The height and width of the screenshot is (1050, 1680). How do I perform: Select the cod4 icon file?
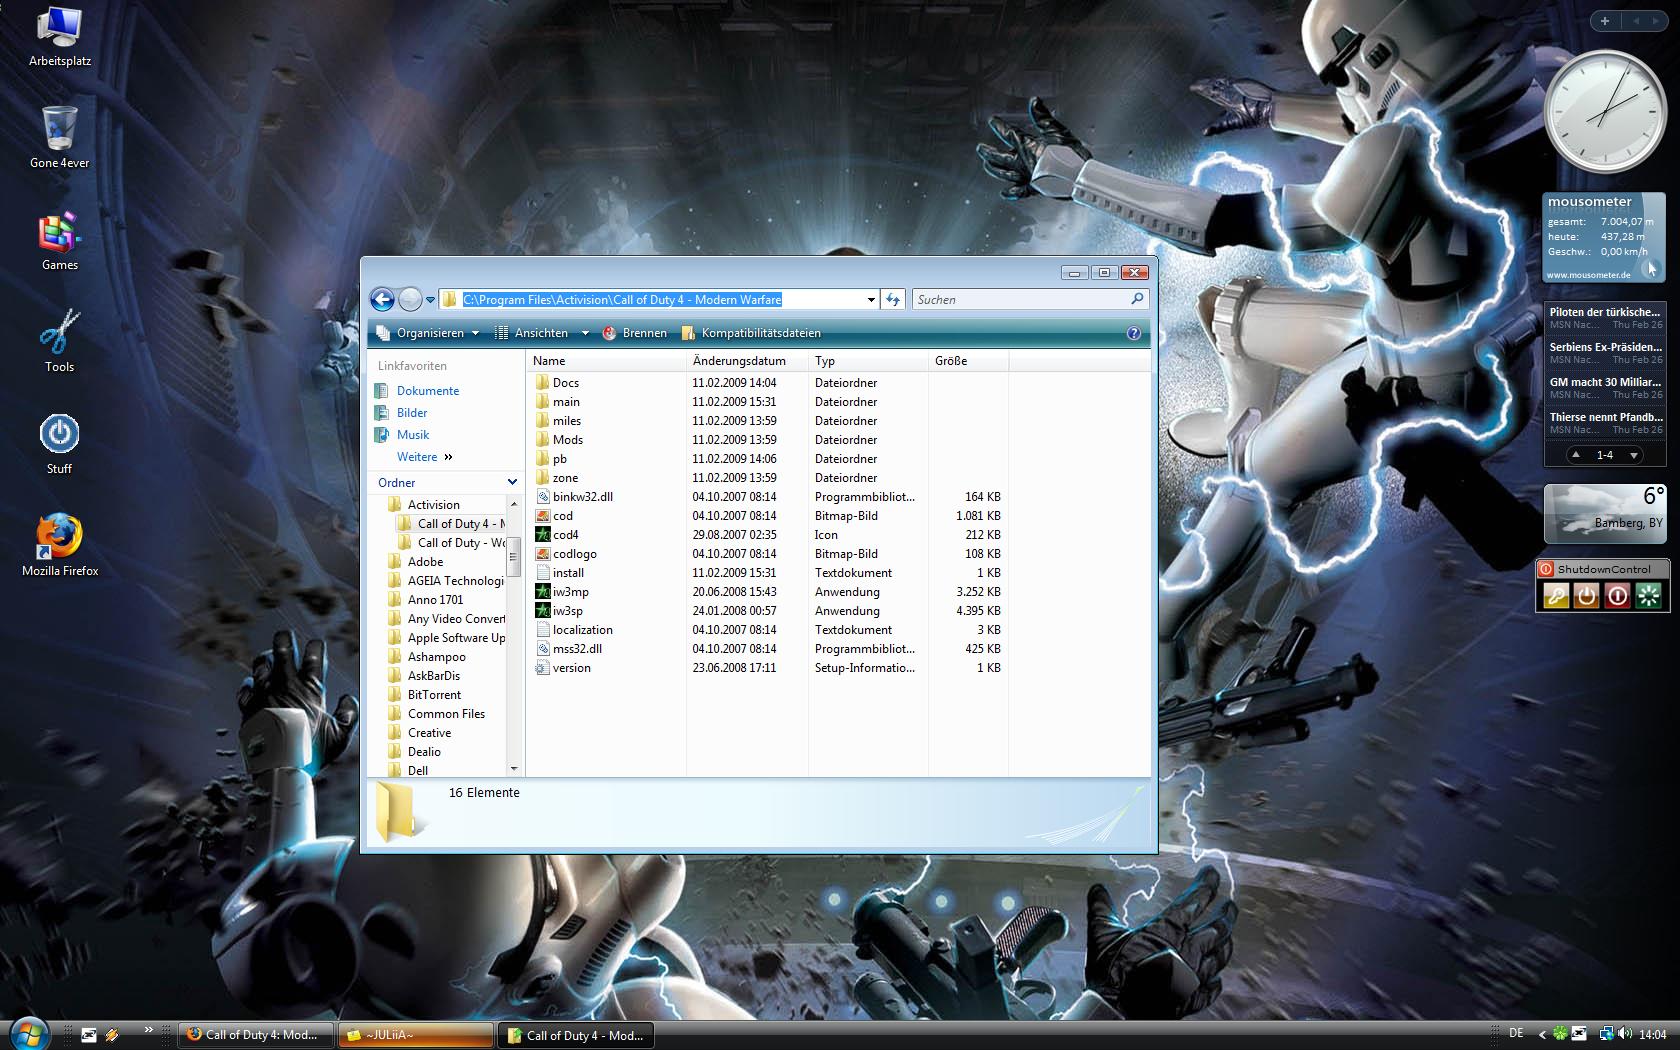click(565, 535)
